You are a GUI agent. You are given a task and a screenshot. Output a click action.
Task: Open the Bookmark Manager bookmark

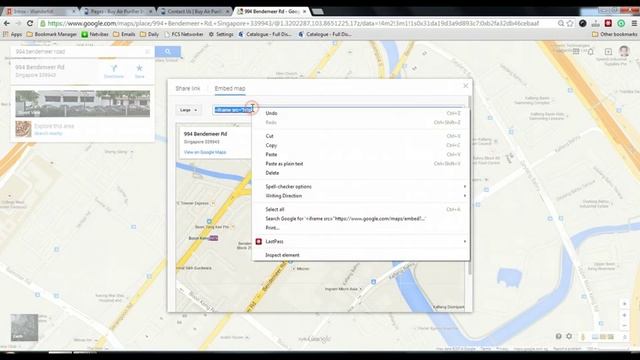click(x=51, y=34)
